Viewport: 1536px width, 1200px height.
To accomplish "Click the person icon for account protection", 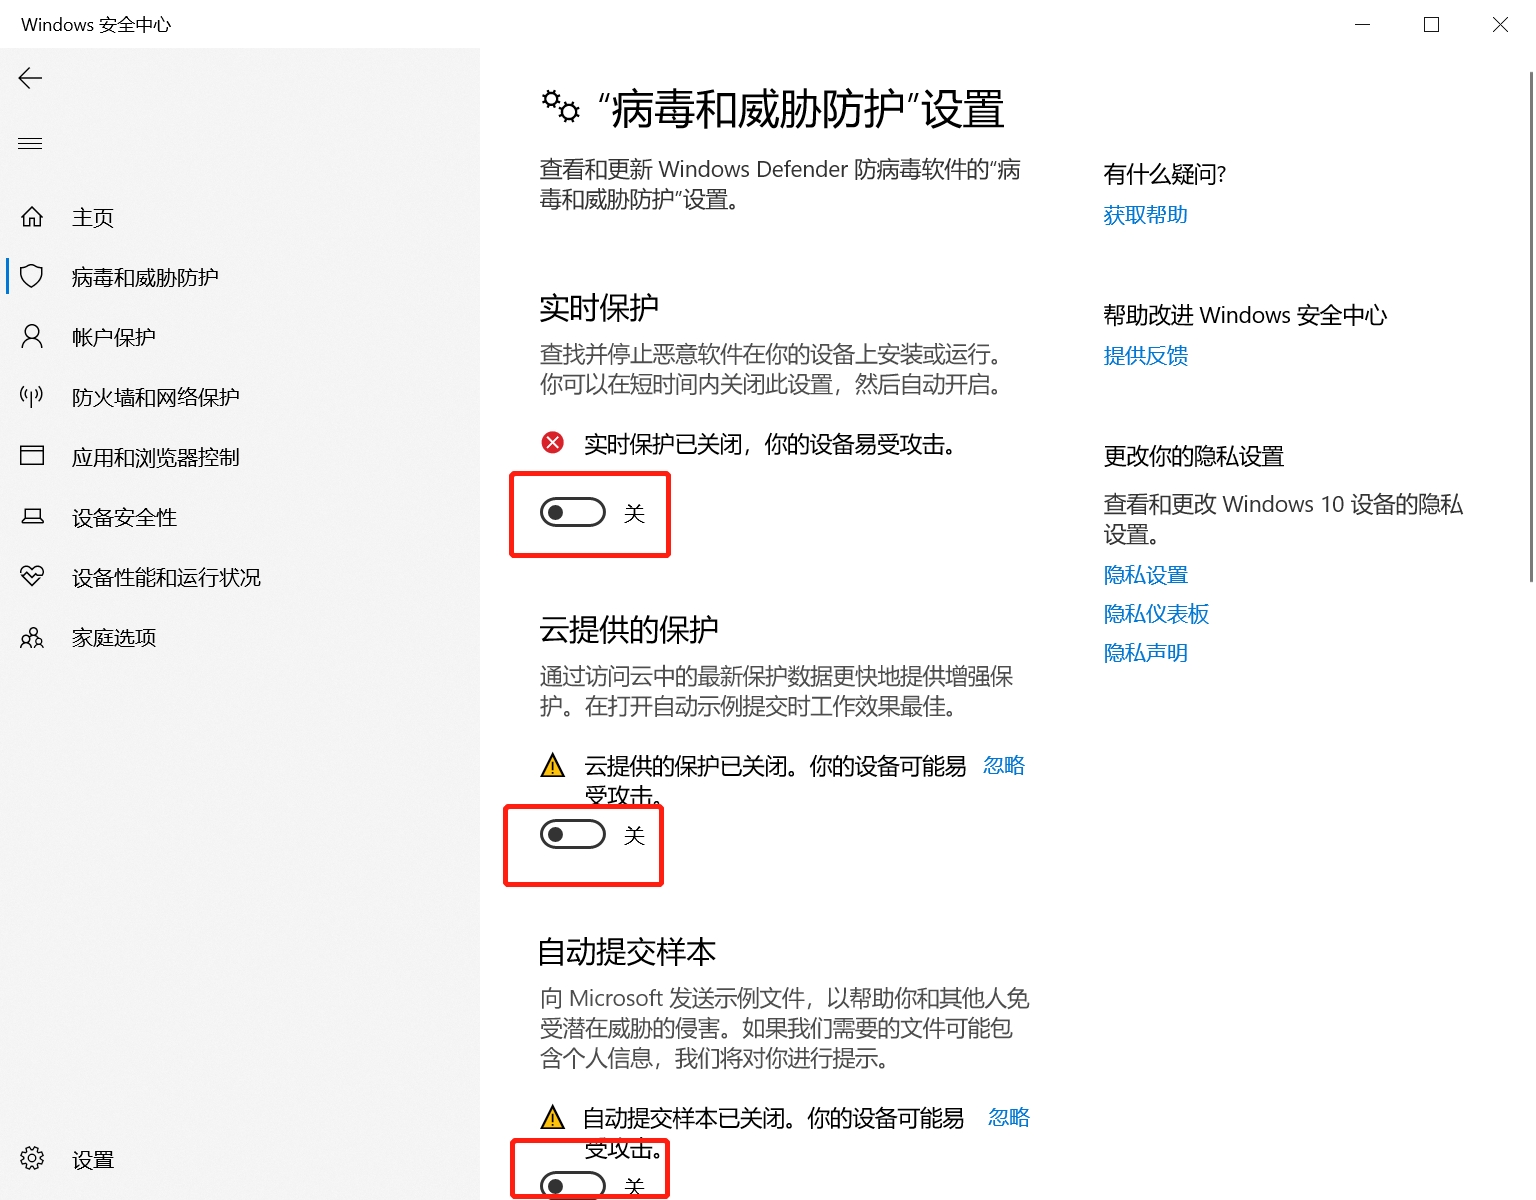I will pyautogui.click(x=32, y=336).
